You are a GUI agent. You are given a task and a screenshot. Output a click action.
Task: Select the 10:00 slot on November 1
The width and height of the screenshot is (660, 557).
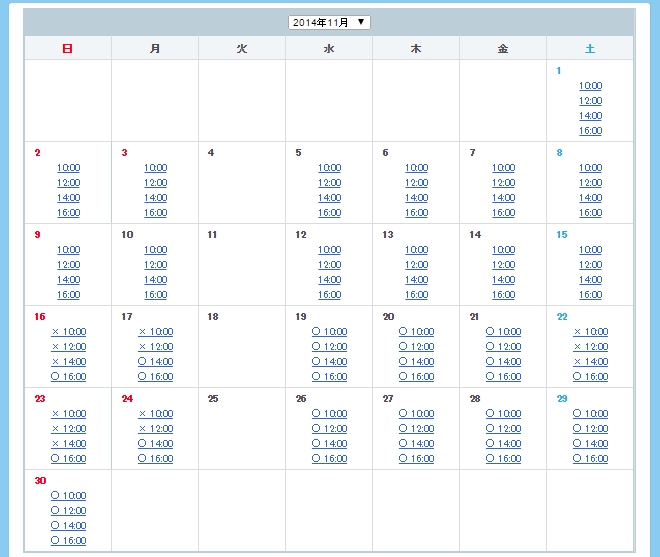[x=590, y=86]
